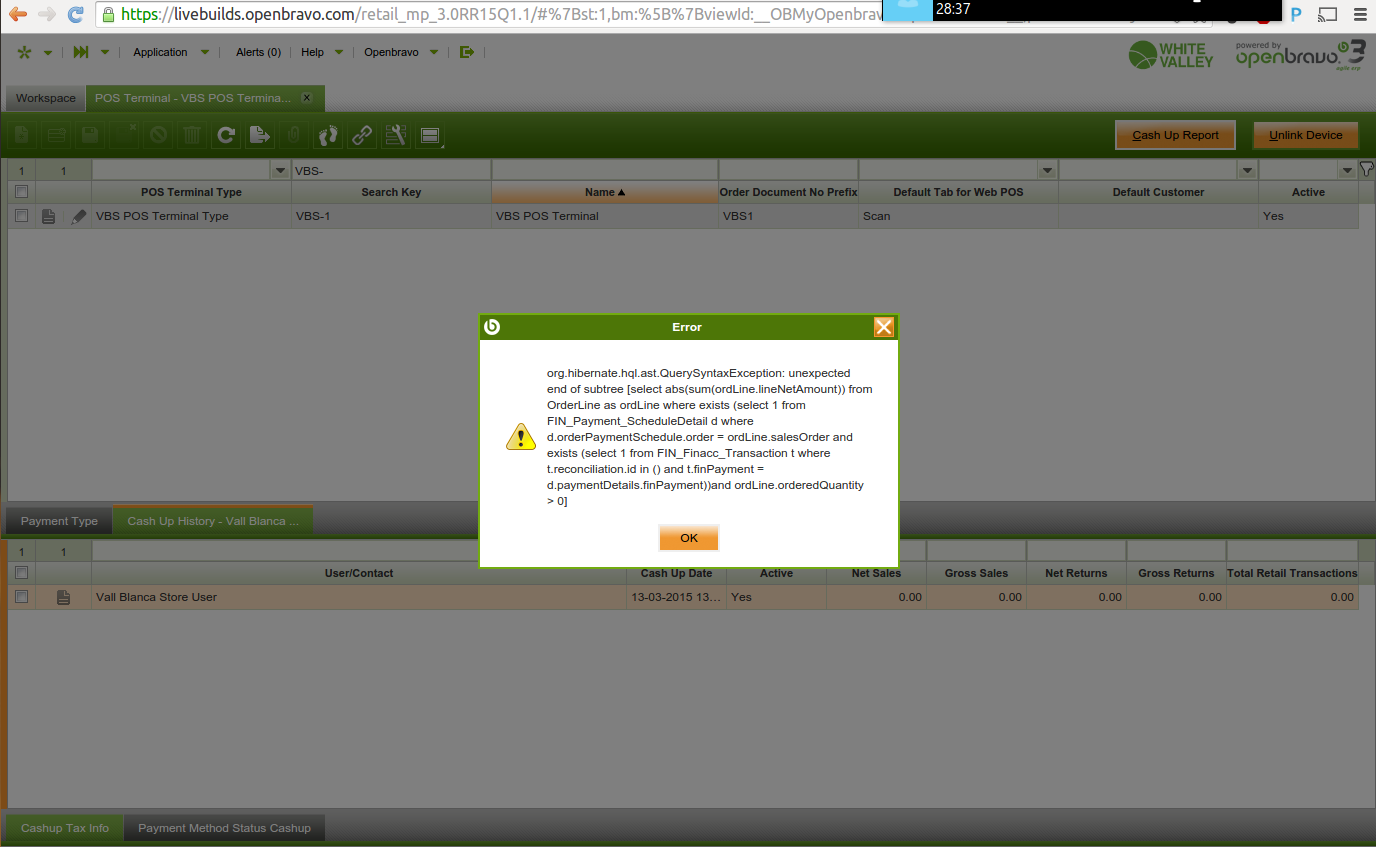The width and height of the screenshot is (1376, 847).
Task: Click the VBS POS Terminal Type cell
Action: (x=191, y=216)
